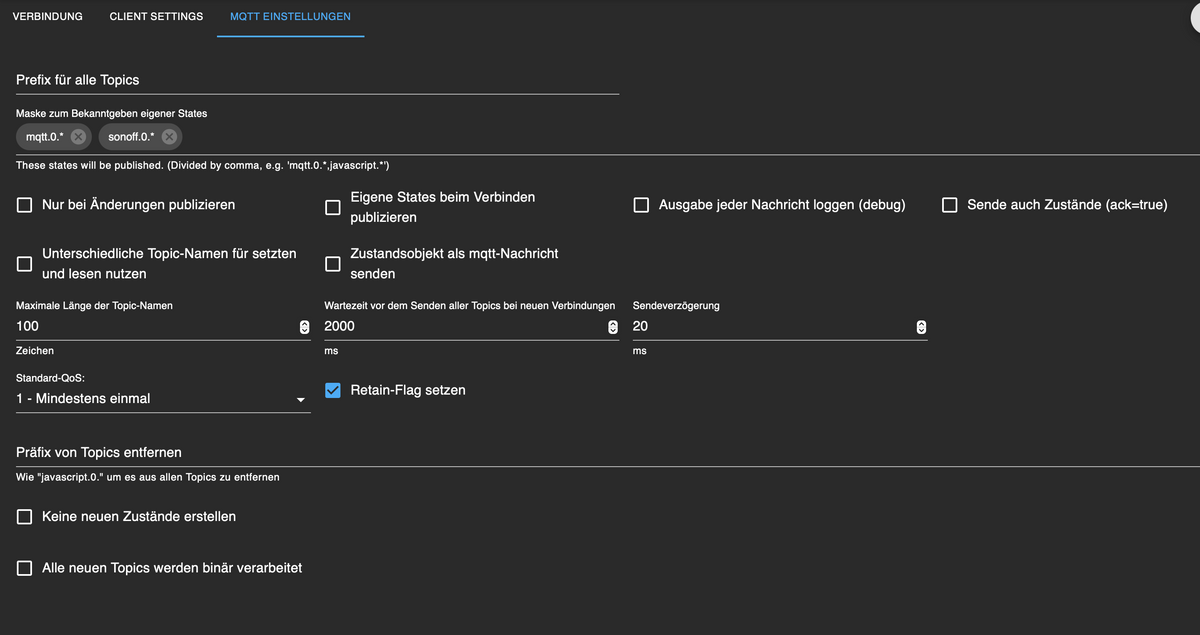The width and height of the screenshot is (1200, 635).
Task: Select the MQTT Einstellungen tab
Action: click(290, 17)
